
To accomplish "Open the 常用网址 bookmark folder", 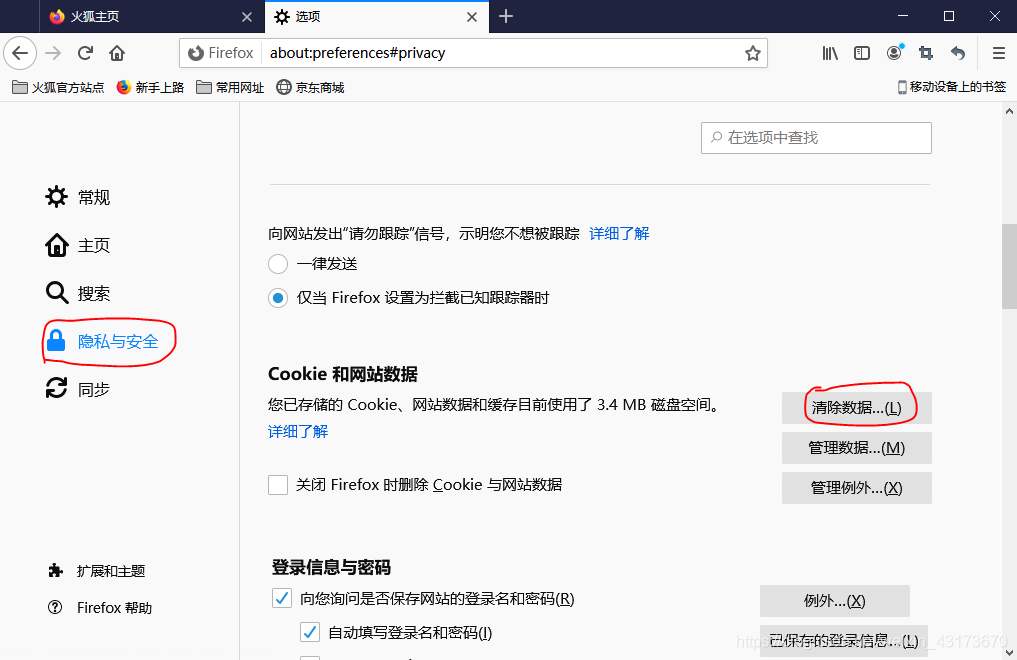I will (x=230, y=88).
